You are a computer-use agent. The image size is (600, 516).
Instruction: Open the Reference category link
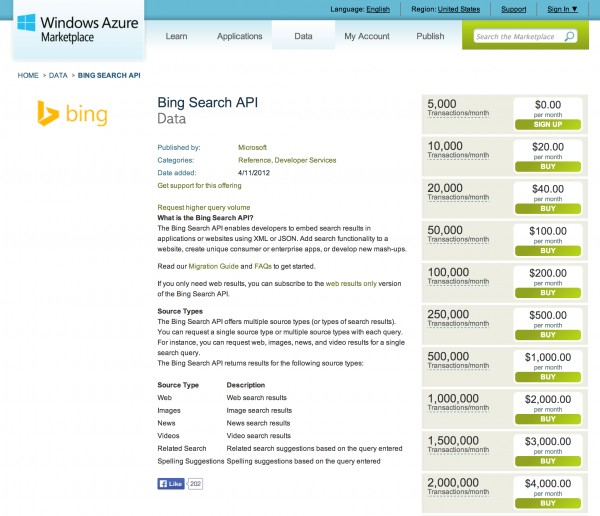pyautogui.click(x=254, y=160)
